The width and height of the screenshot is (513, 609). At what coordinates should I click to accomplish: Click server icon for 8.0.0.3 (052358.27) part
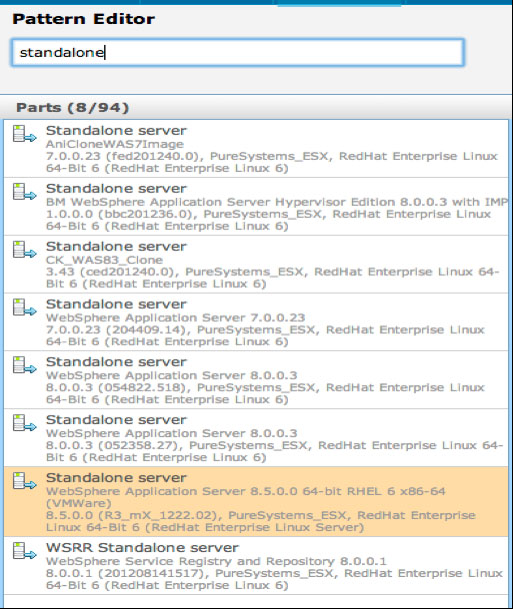click(24, 423)
